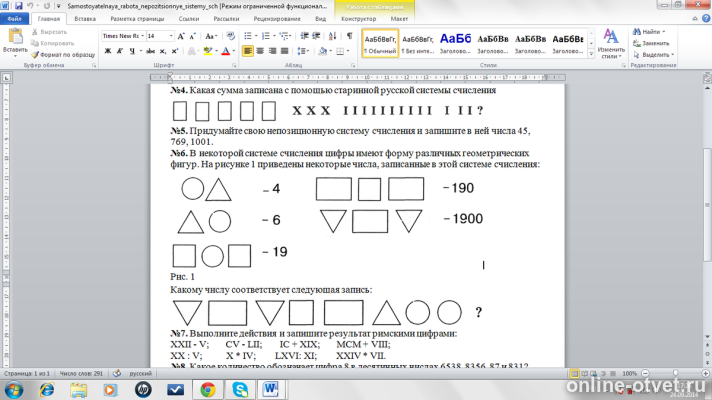Screen dimensions: 712x400
Task: Click the Формат по образцу painter
Action: tap(63, 54)
